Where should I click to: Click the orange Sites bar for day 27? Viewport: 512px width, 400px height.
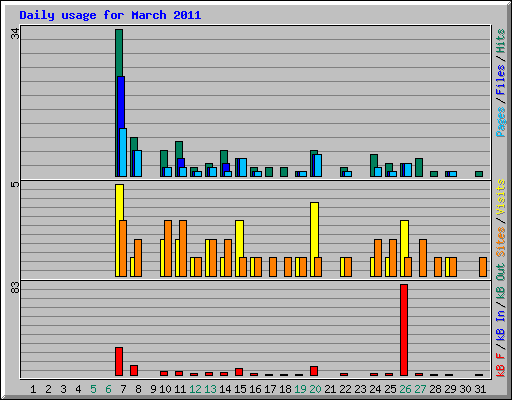pyautogui.click(x=423, y=258)
